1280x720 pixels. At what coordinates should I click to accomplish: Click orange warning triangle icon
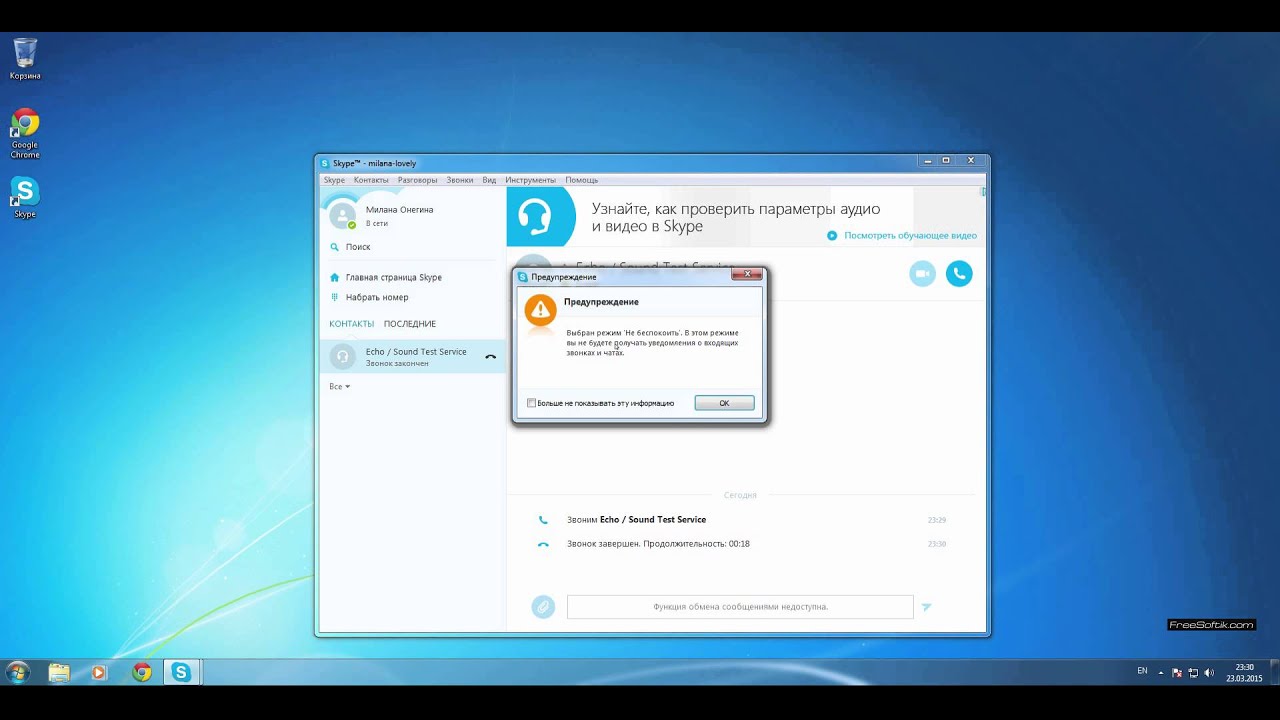pyautogui.click(x=540, y=310)
